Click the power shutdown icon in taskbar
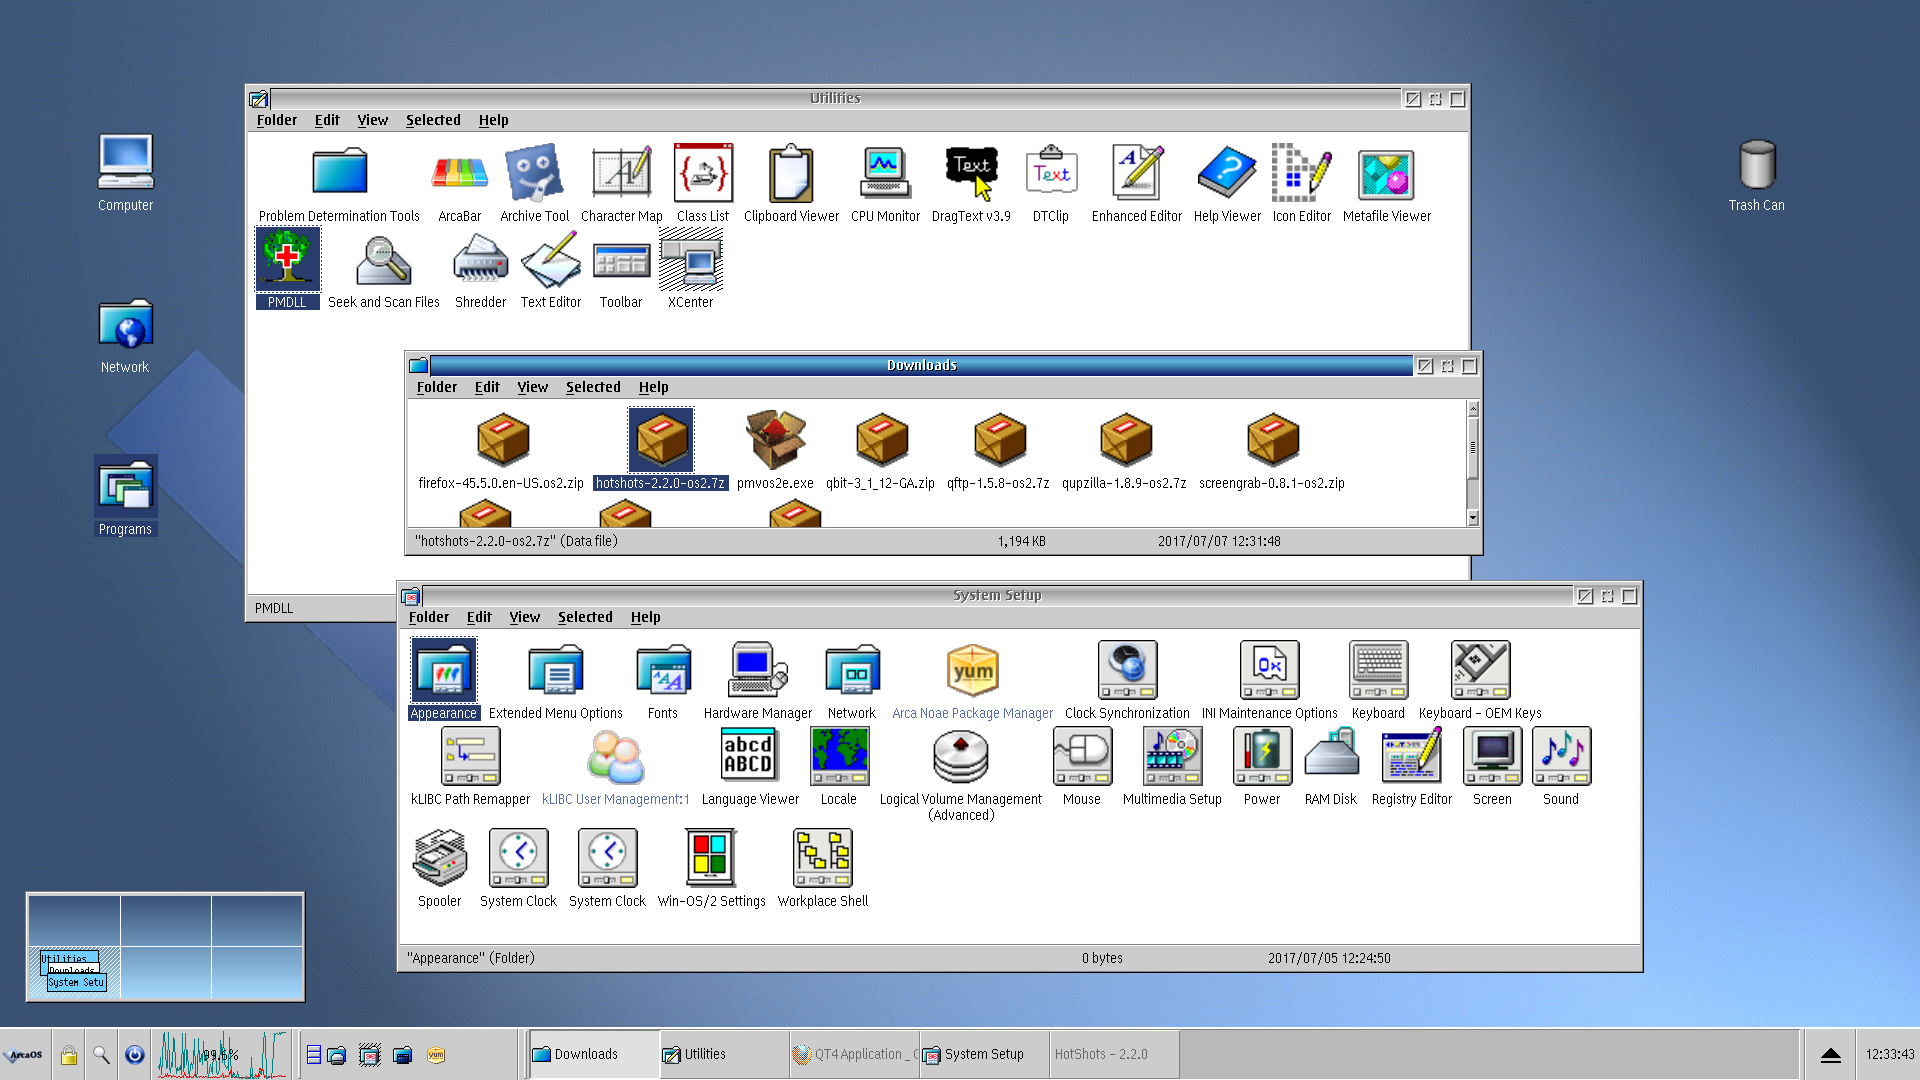This screenshot has height=1080, width=1920. click(x=134, y=1055)
